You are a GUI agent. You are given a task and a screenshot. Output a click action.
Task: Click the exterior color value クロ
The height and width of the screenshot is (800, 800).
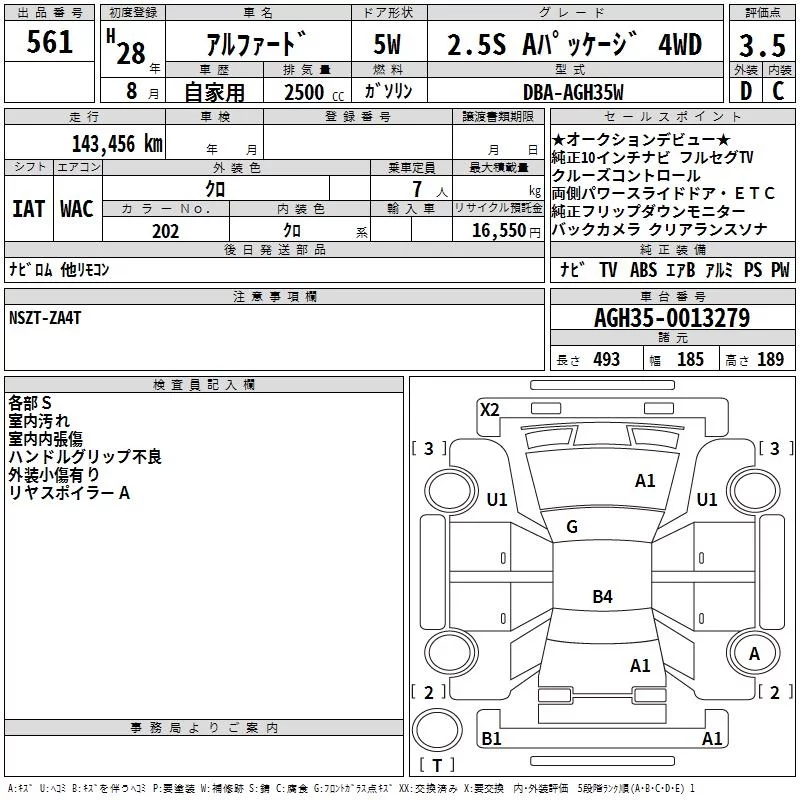tap(215, 189)
